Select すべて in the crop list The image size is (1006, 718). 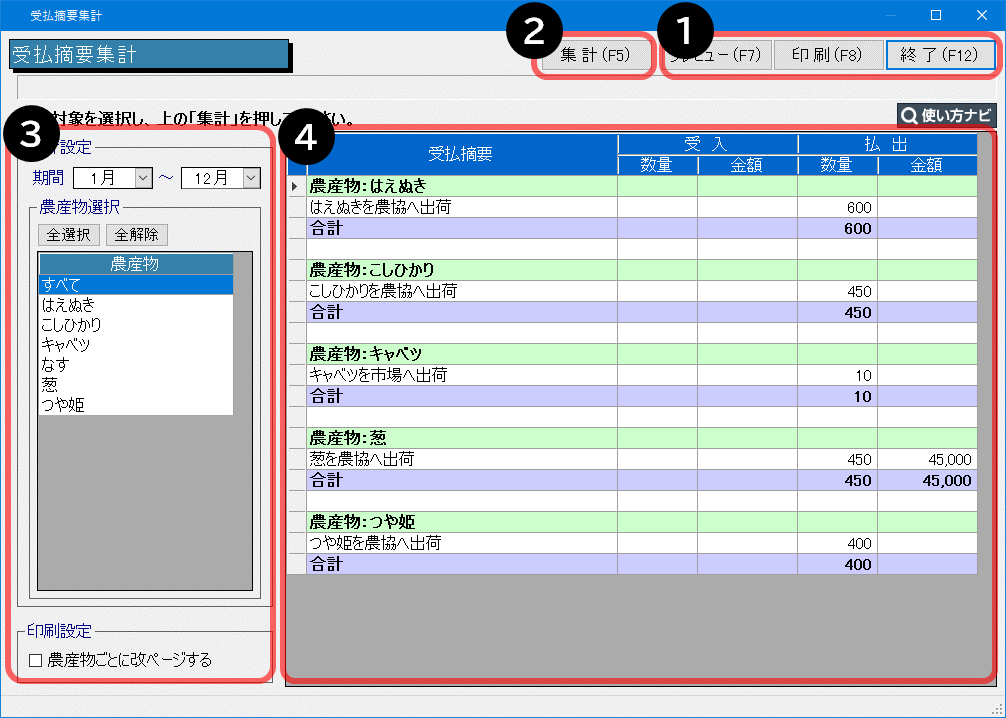[135, 285]
